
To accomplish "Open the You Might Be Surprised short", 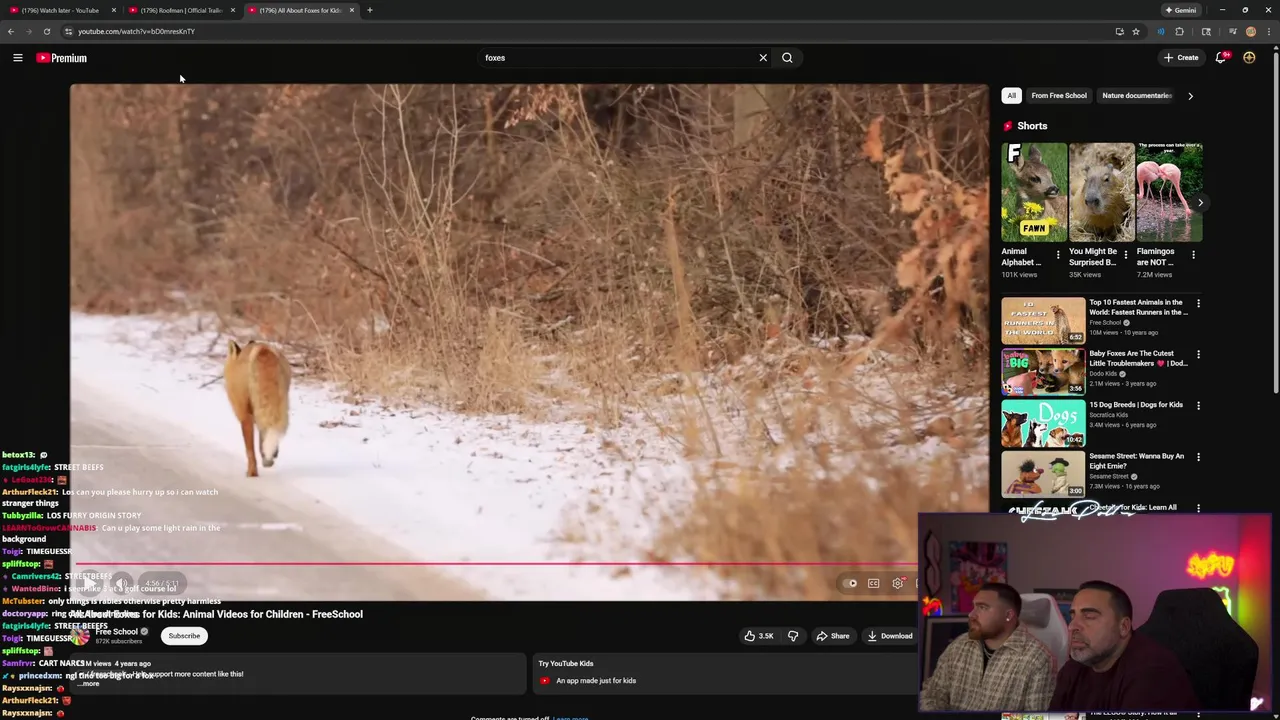I will 1102,192.
